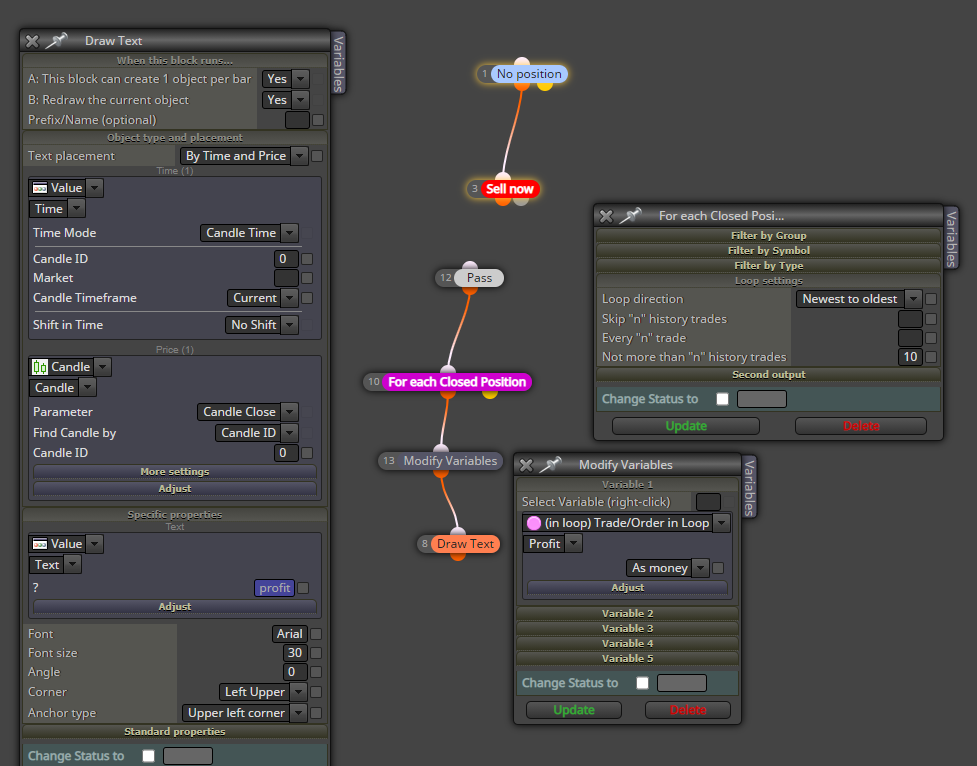977x766 pixels.
Task: Pin the For each Closed Position panel
Action: point(631,216)
